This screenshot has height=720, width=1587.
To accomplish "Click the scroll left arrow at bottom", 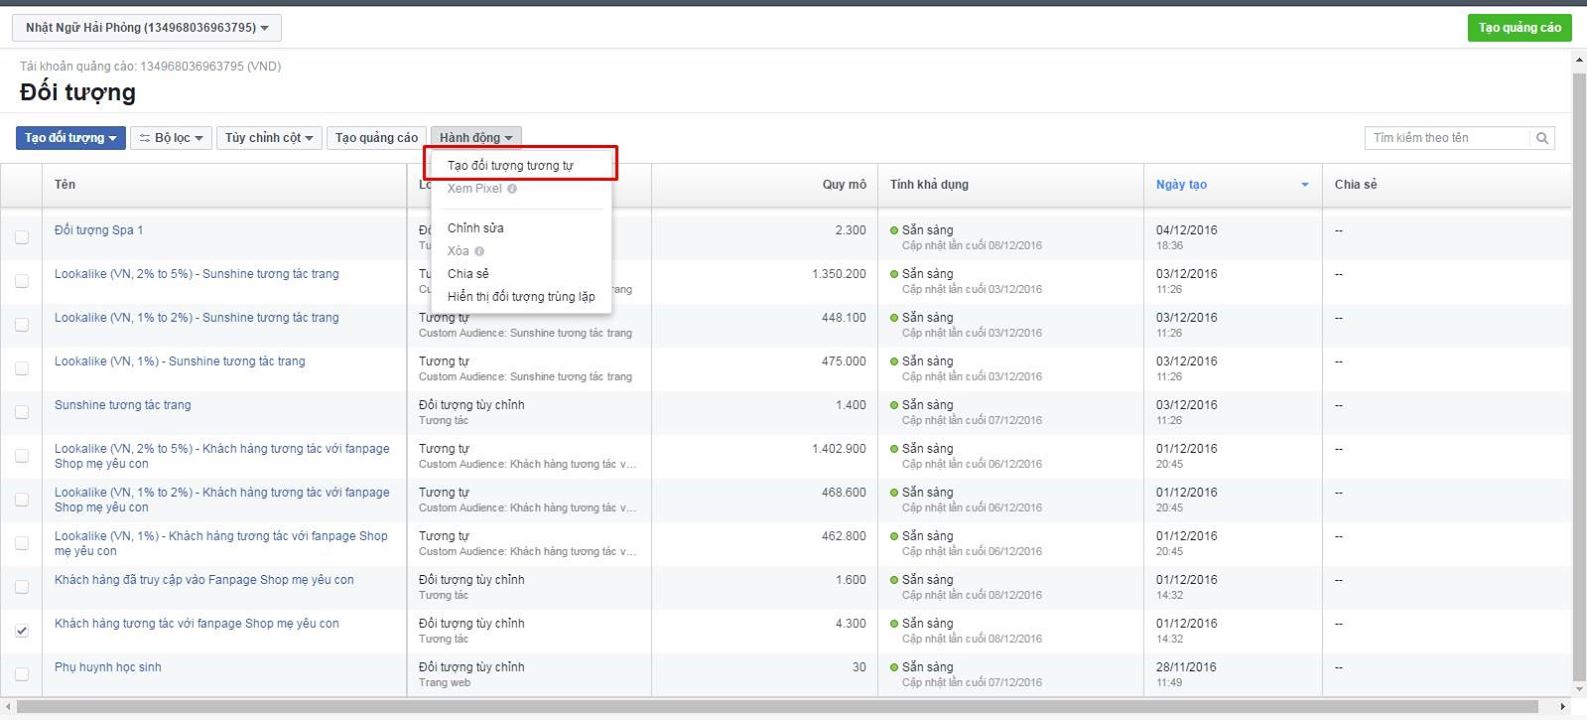I will pyautogui.click(x=9, y=707).
